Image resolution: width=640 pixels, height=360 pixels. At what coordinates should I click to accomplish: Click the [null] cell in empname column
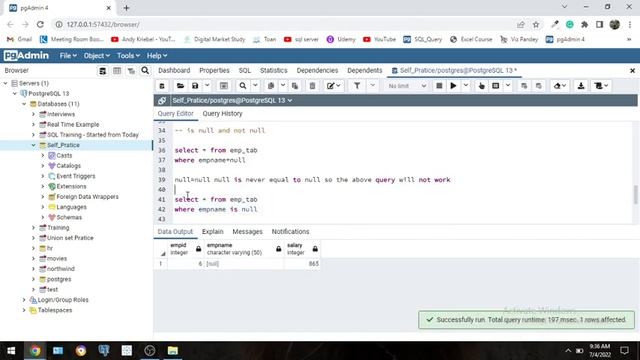(243, 264)
